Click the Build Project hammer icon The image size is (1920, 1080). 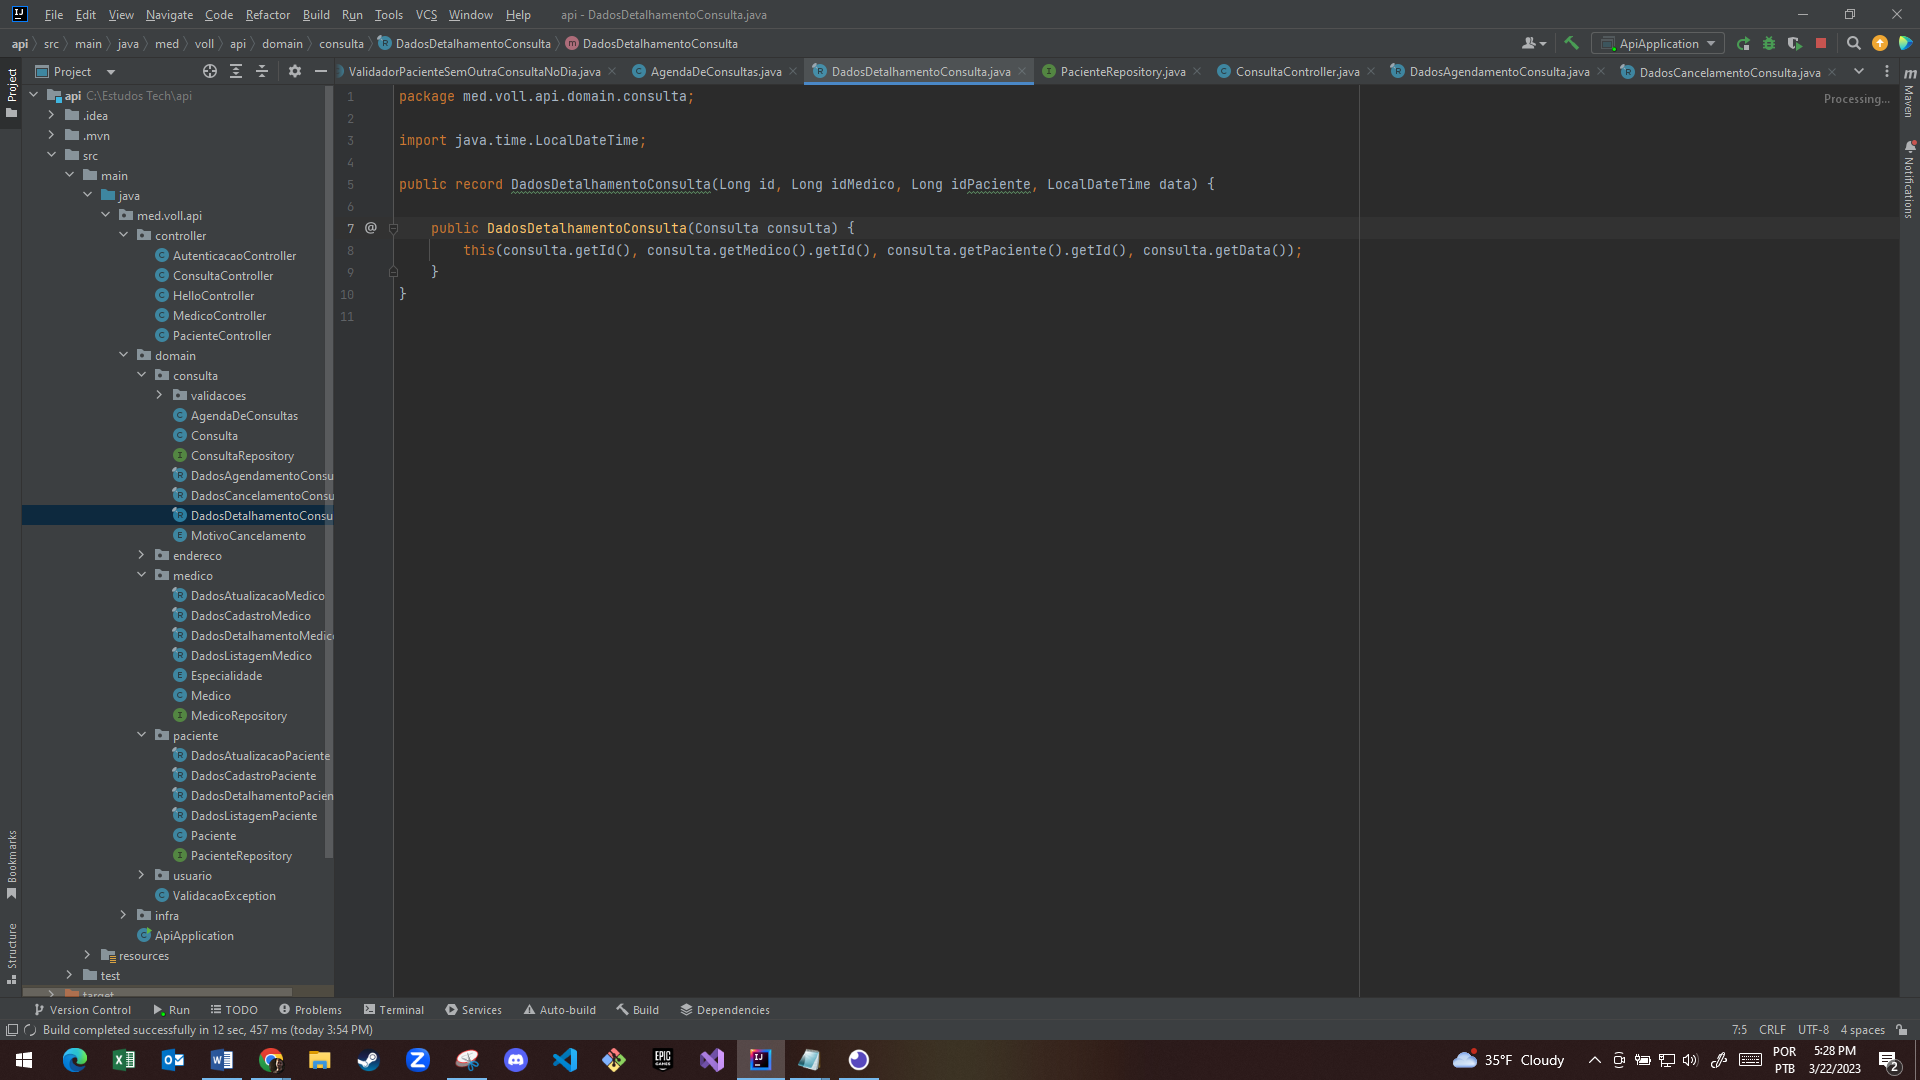click(1571, 43)
